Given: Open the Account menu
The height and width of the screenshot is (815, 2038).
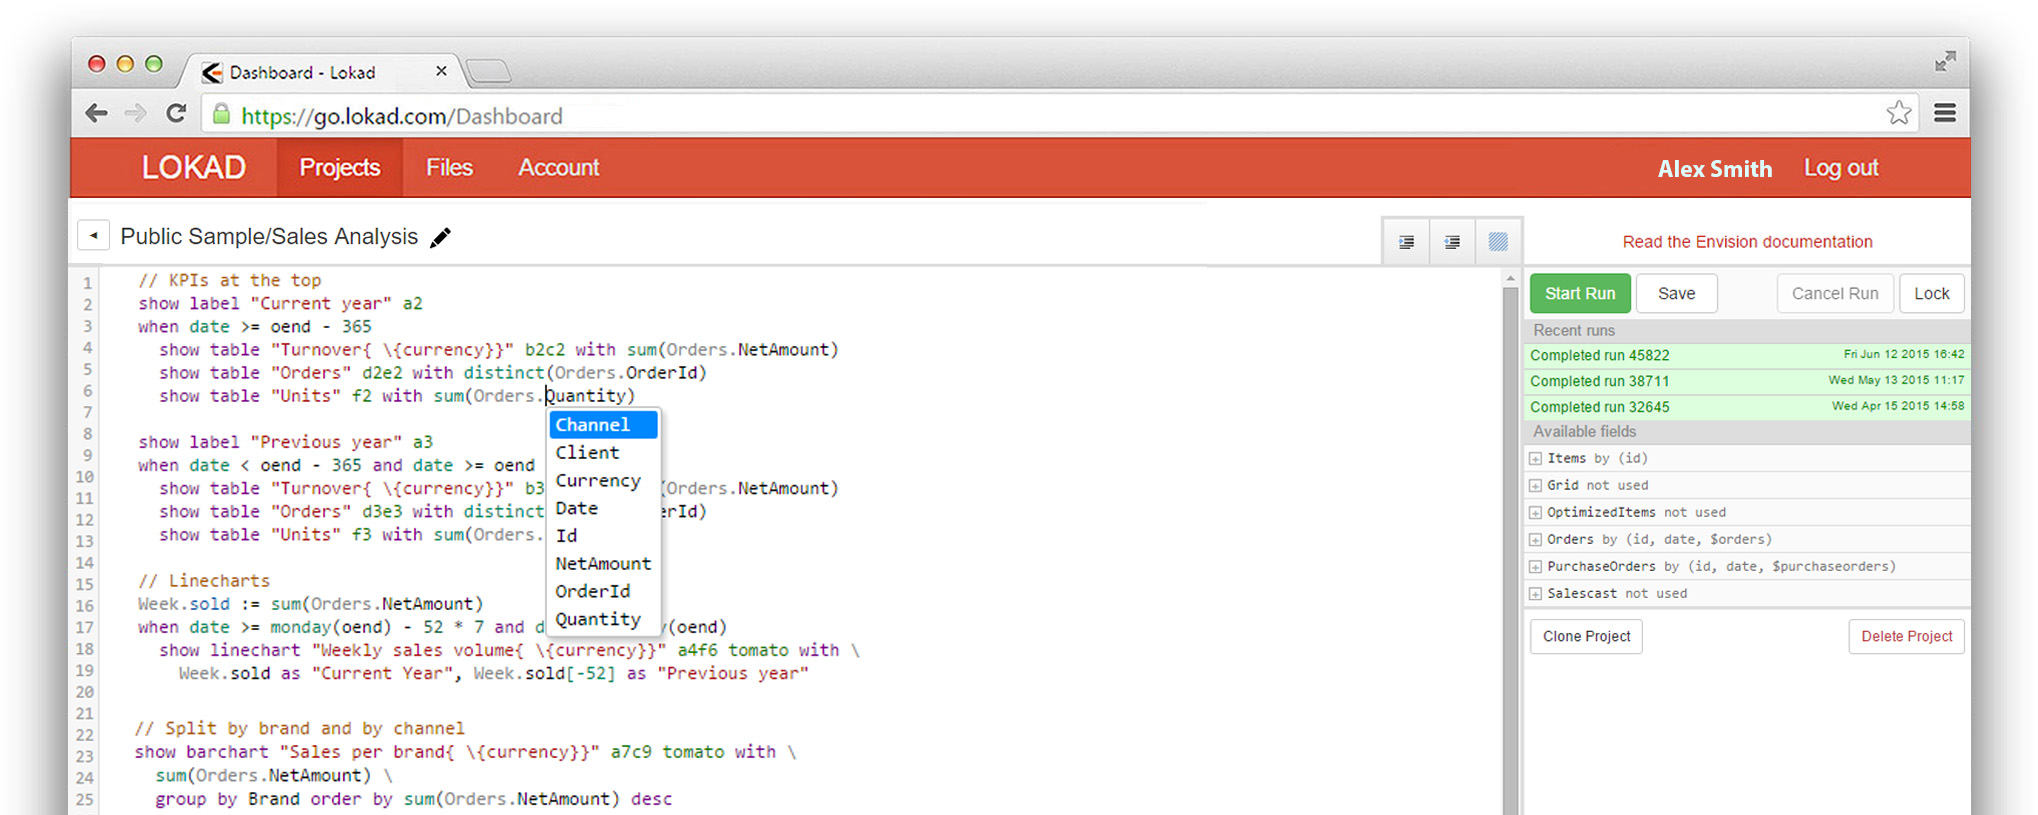Looking at the screenshot, I should [558, 167].
